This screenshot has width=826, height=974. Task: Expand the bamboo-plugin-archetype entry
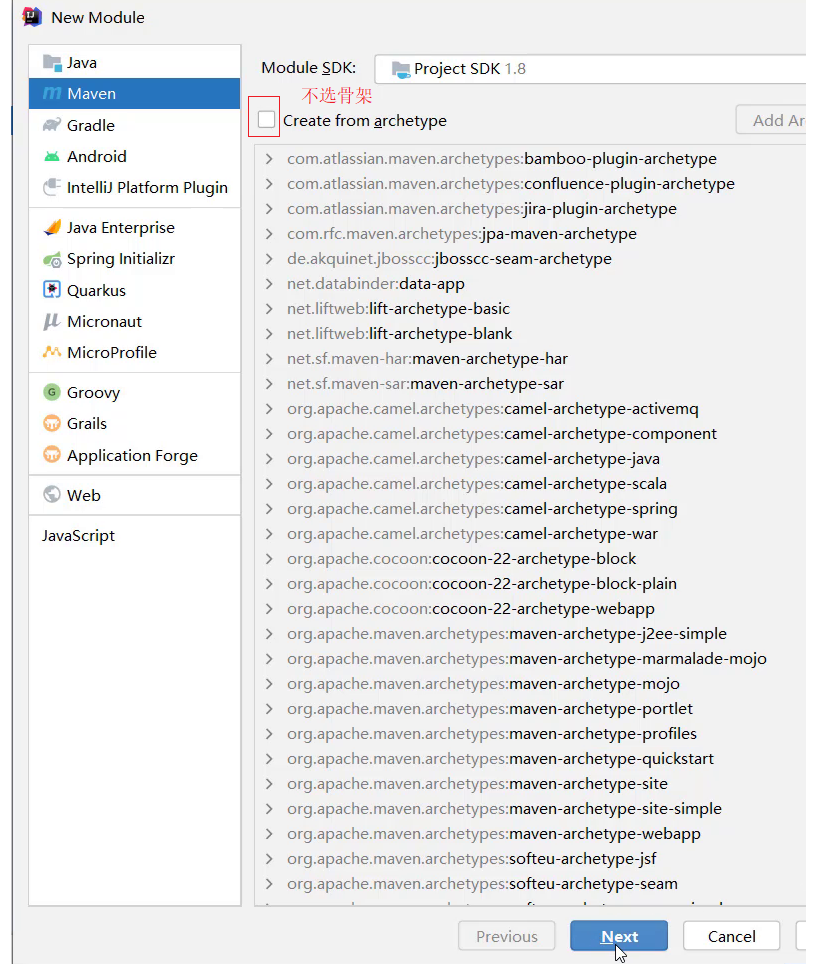pyautogui.click(x=269, y=159)
